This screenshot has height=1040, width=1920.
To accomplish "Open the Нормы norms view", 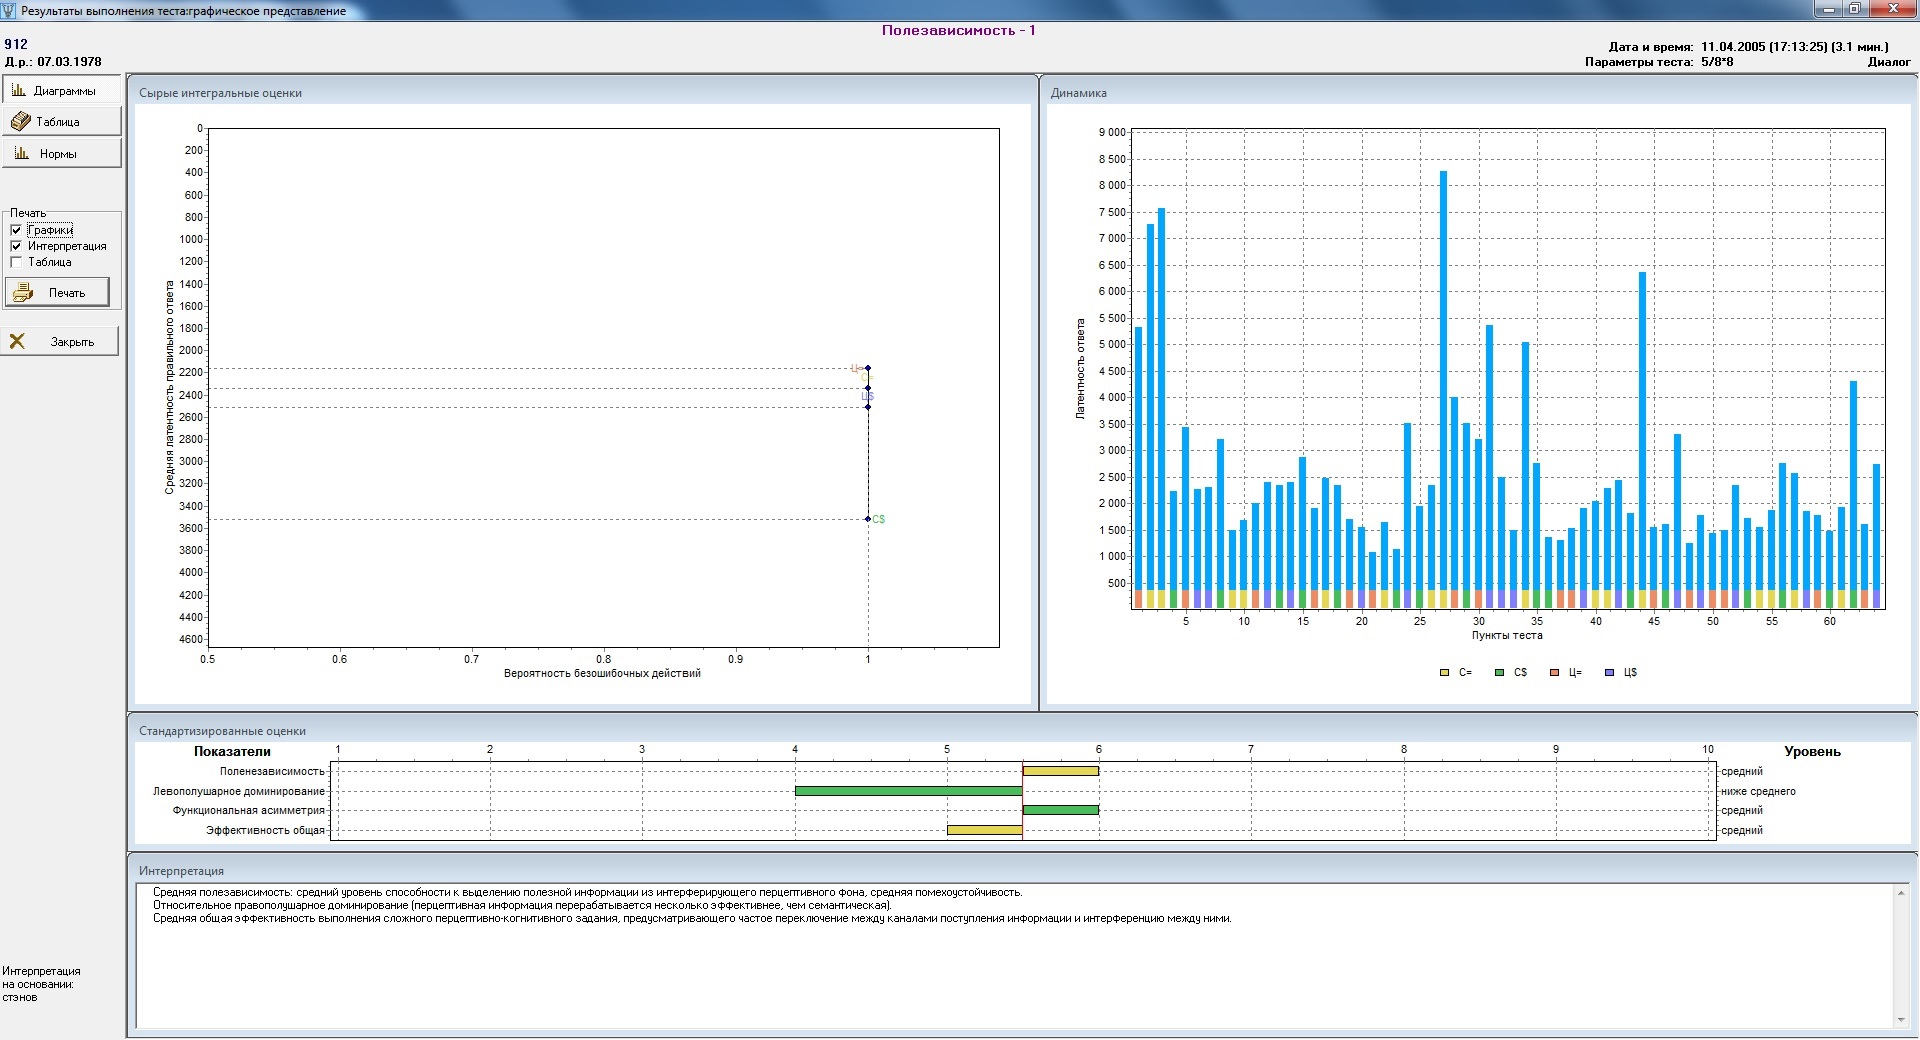I will tap(60, 154).
